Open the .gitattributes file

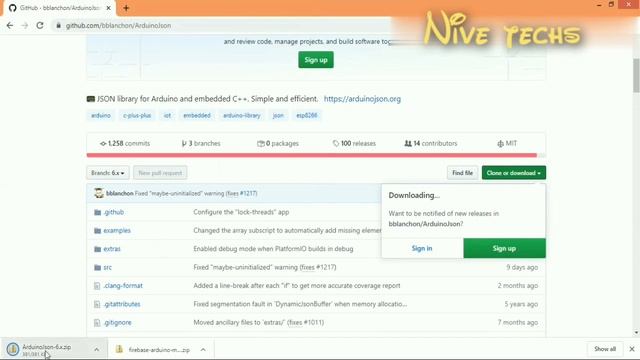click(122, 304)
